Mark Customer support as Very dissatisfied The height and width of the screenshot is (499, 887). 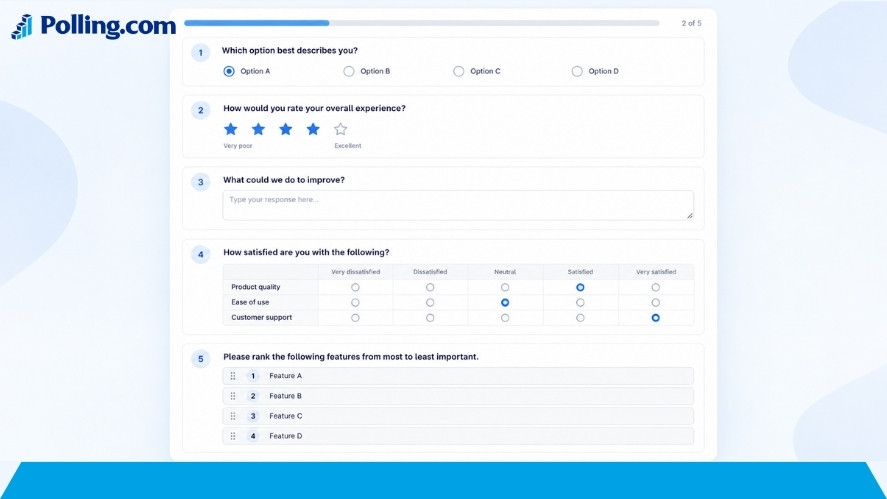[355, 318]
